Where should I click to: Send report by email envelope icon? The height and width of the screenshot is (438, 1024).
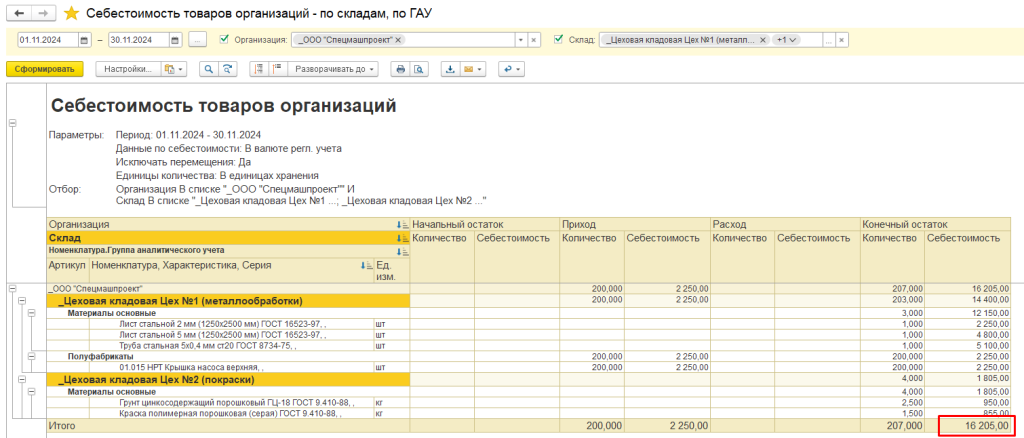[468, 69]
